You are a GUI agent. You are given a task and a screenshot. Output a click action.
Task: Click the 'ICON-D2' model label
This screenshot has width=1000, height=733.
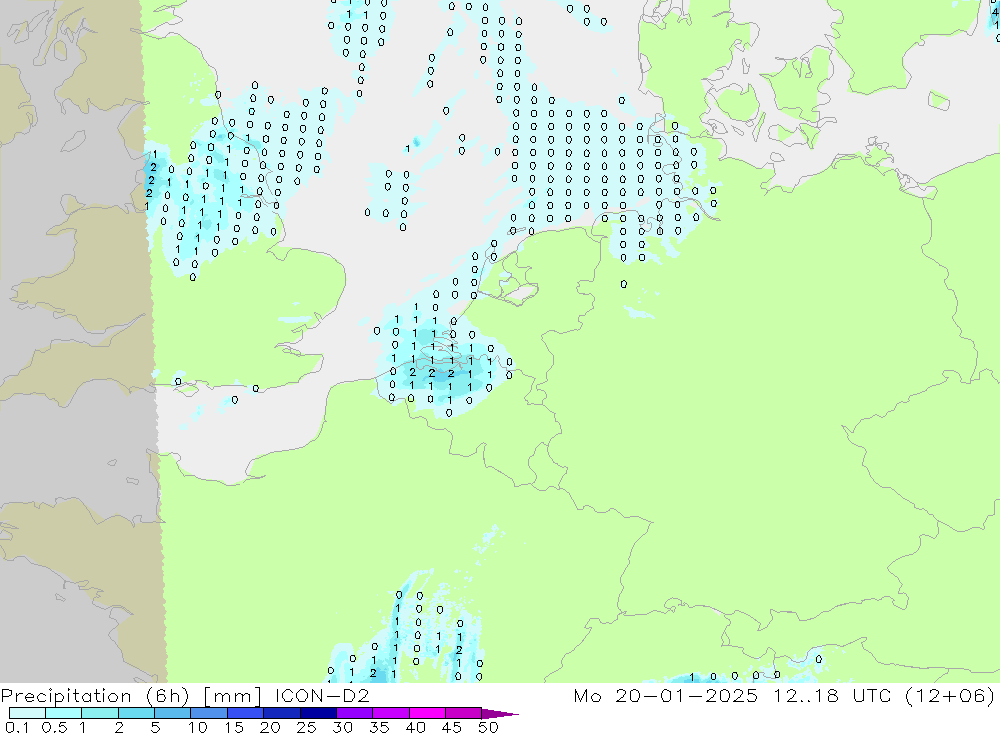[x=322, y=695]
